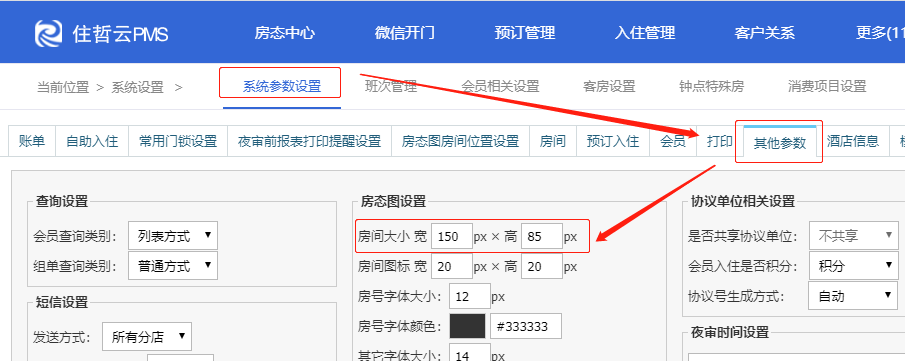Switch to 钟点特殊房 tab
905x361 pixels.
(712, 87)
